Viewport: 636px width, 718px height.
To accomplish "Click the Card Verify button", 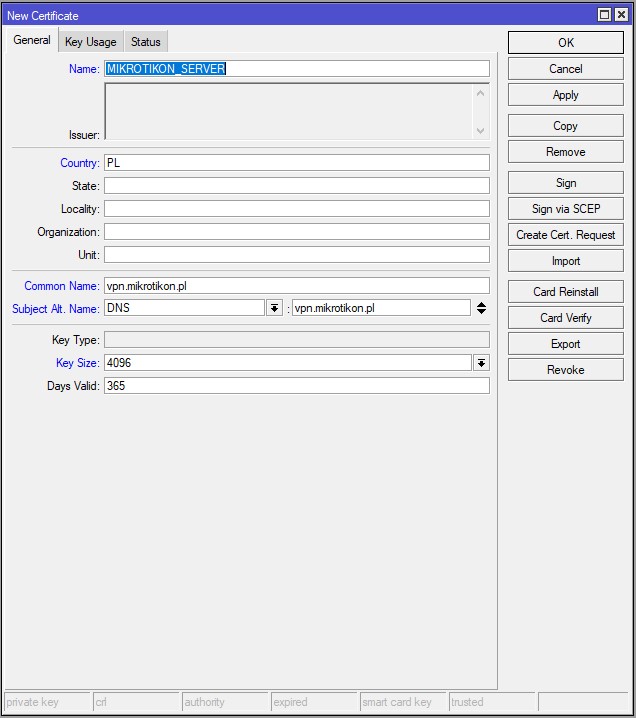I will pyautogui.click(x=565, y=318).
